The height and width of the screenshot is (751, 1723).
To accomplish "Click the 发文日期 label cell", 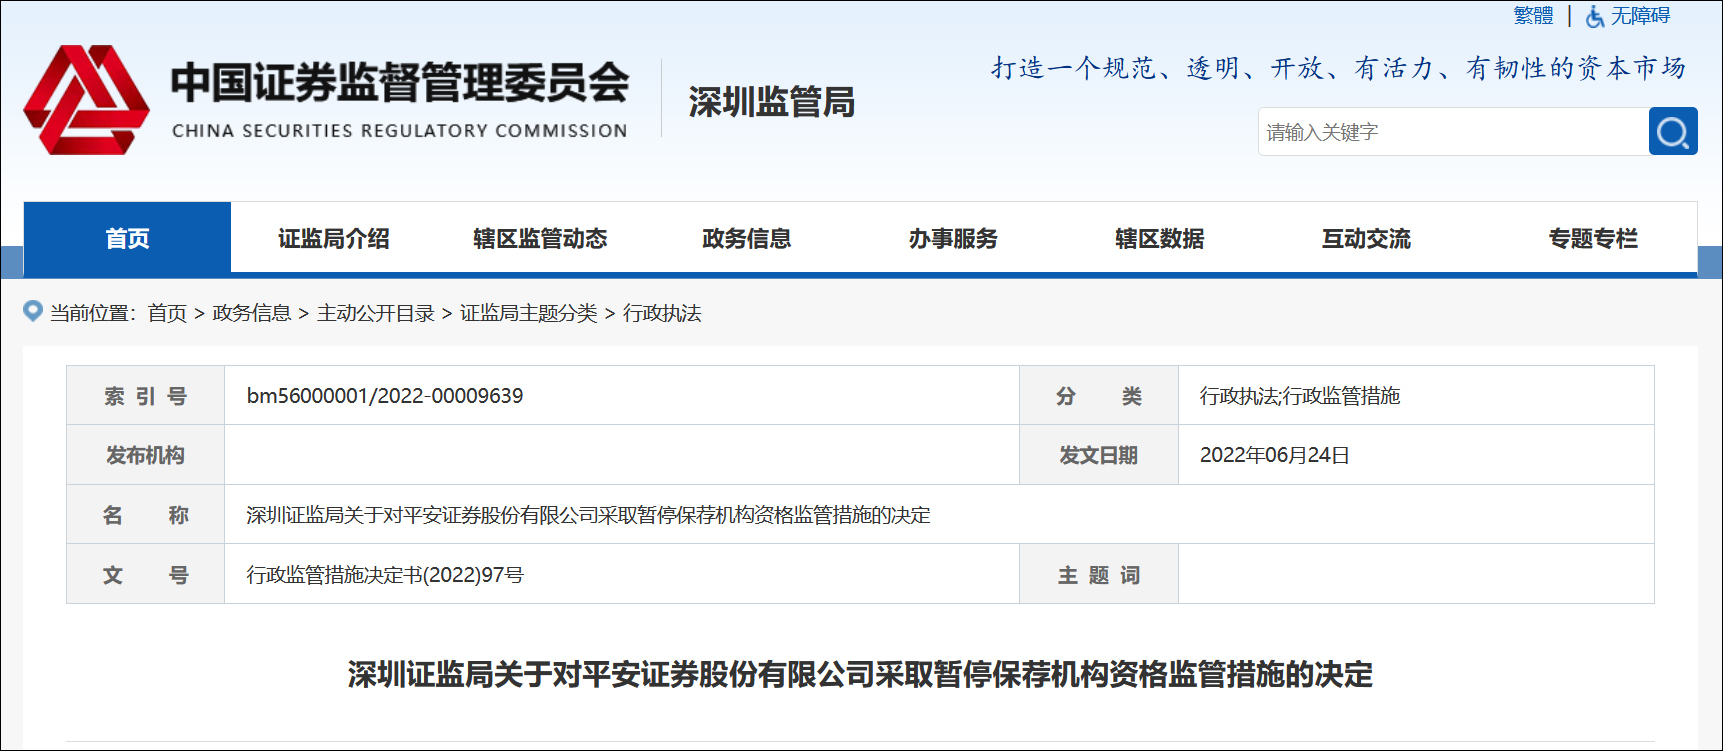I will (x=1099, y=455).
